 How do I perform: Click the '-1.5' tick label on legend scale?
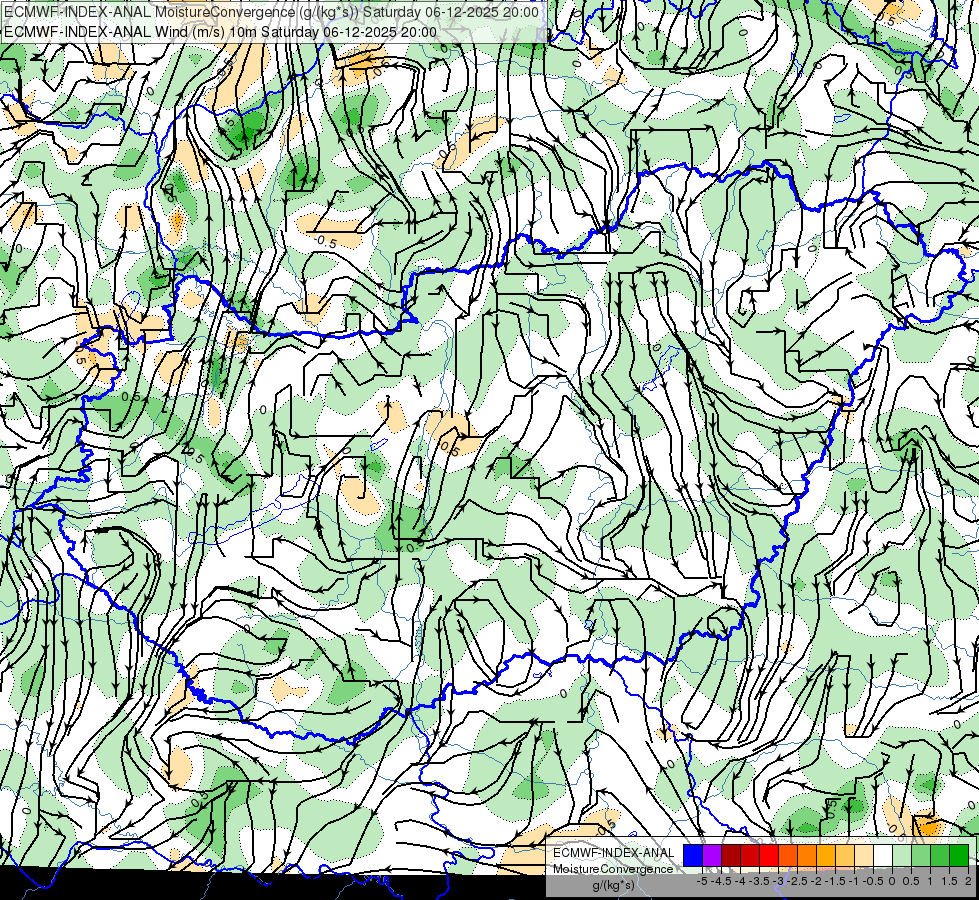coord(837,881)
